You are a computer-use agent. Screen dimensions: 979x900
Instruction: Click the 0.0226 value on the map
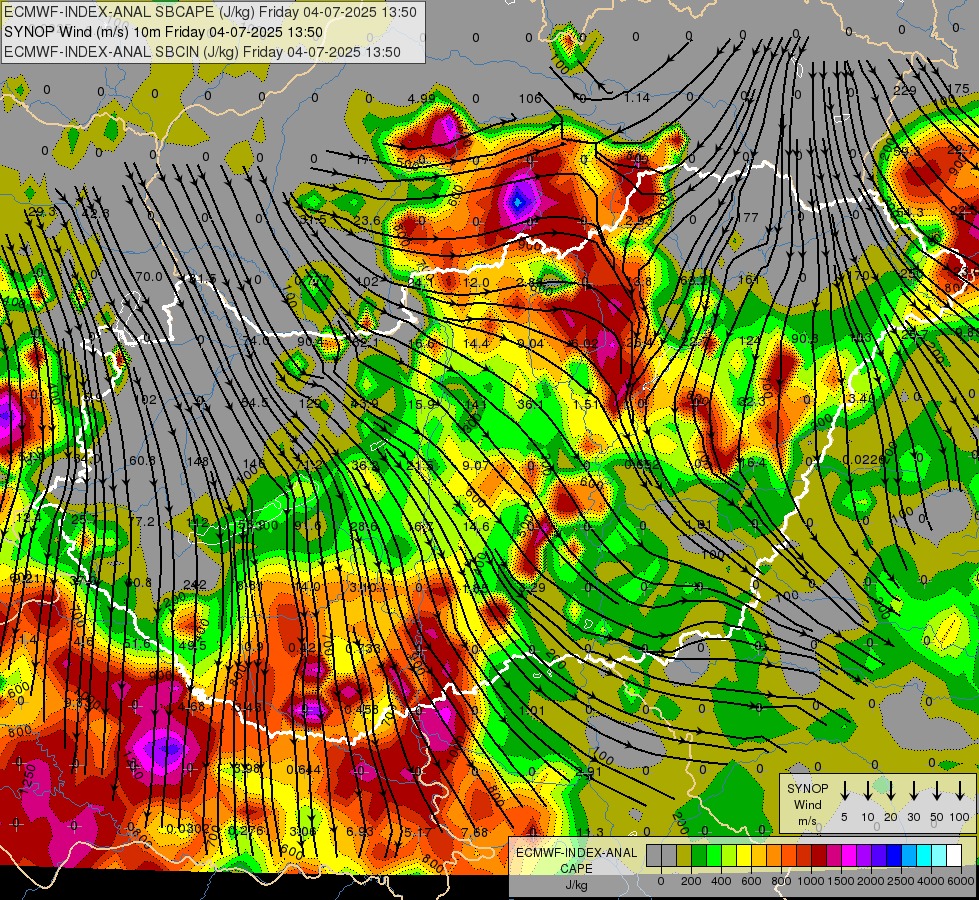tap(863, 460)
